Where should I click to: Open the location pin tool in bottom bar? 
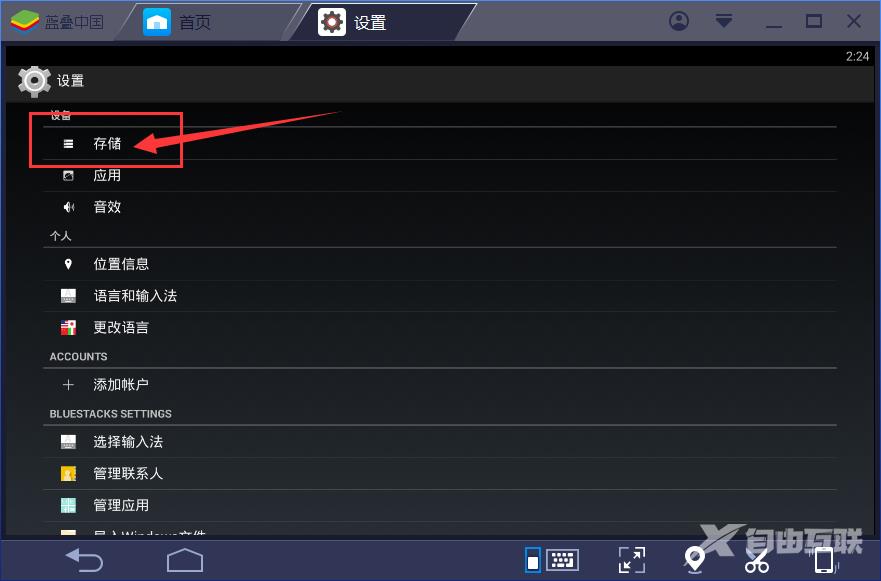coord(694,560)
